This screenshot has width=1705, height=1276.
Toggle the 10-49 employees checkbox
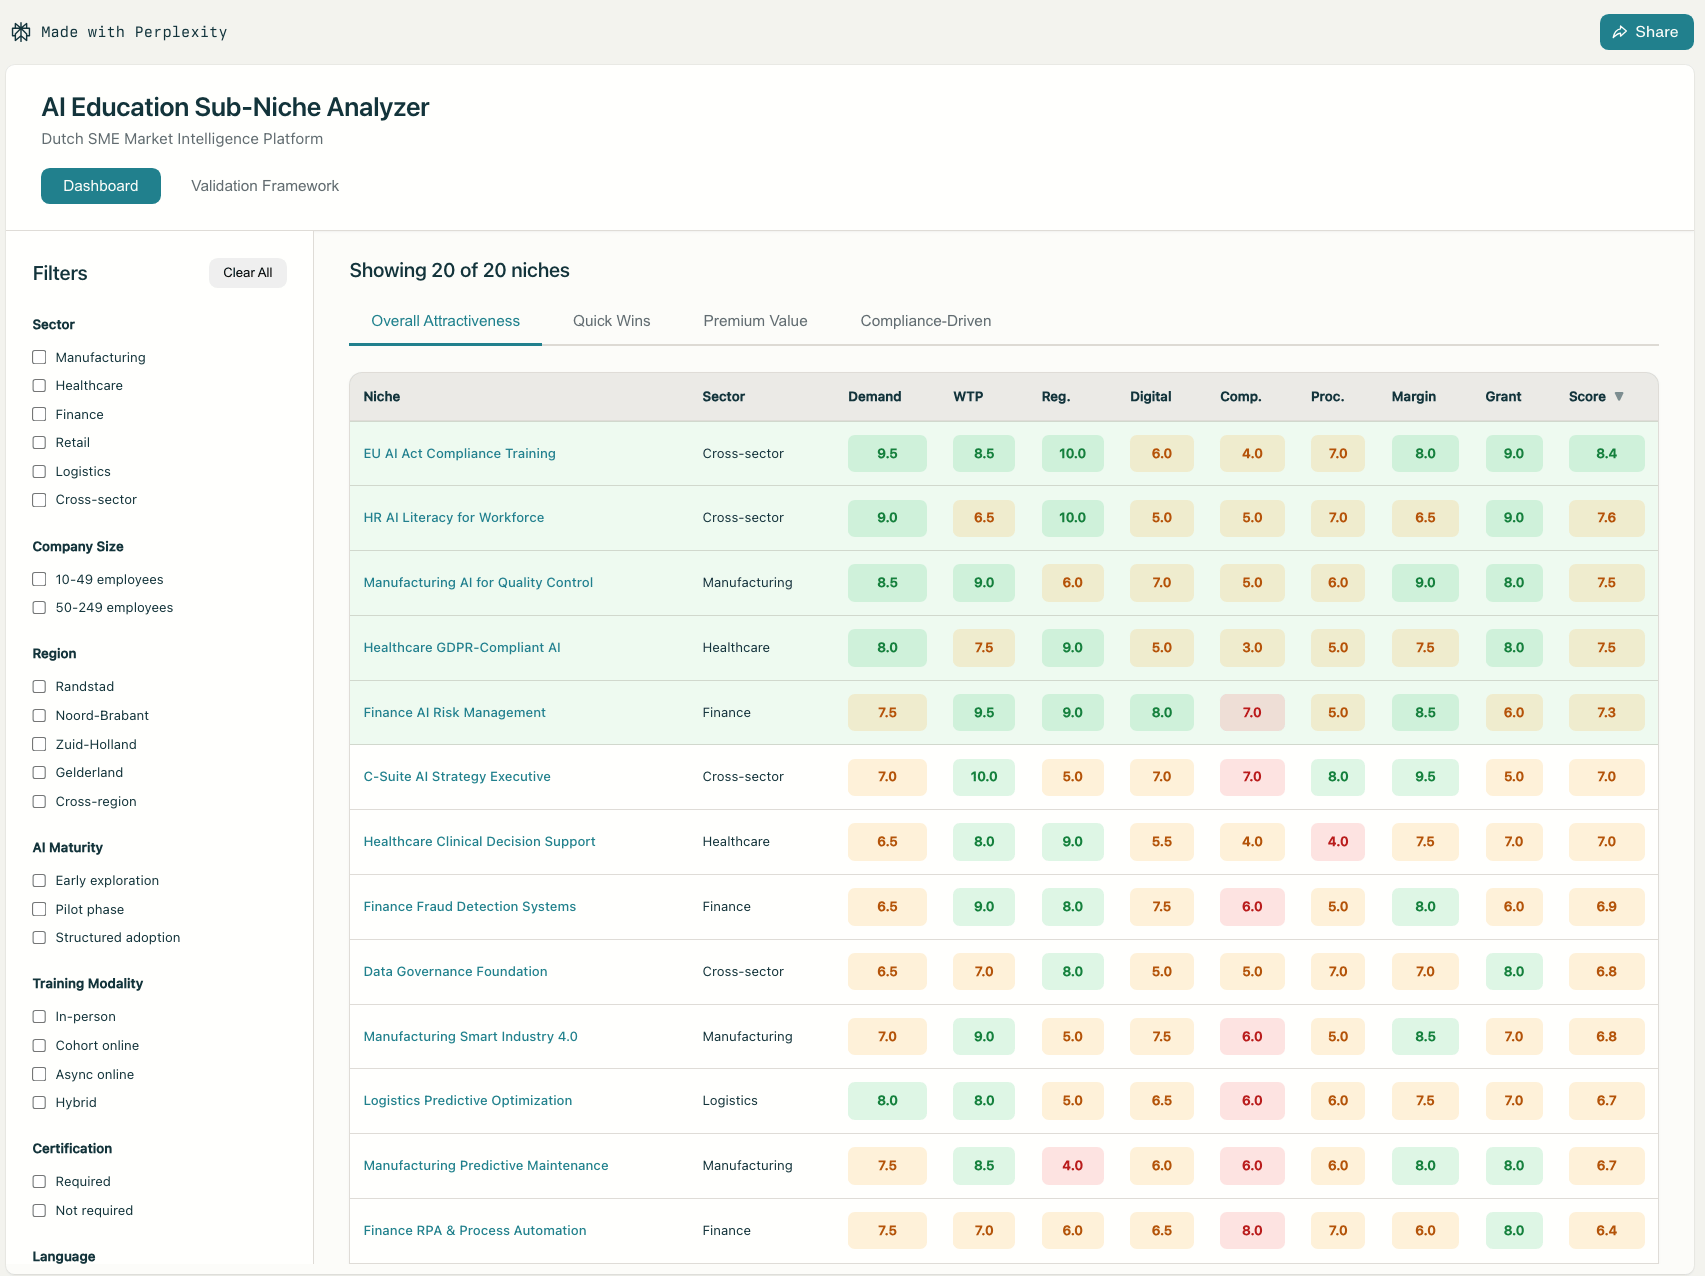pyautogui.click(x=40, y=579)
